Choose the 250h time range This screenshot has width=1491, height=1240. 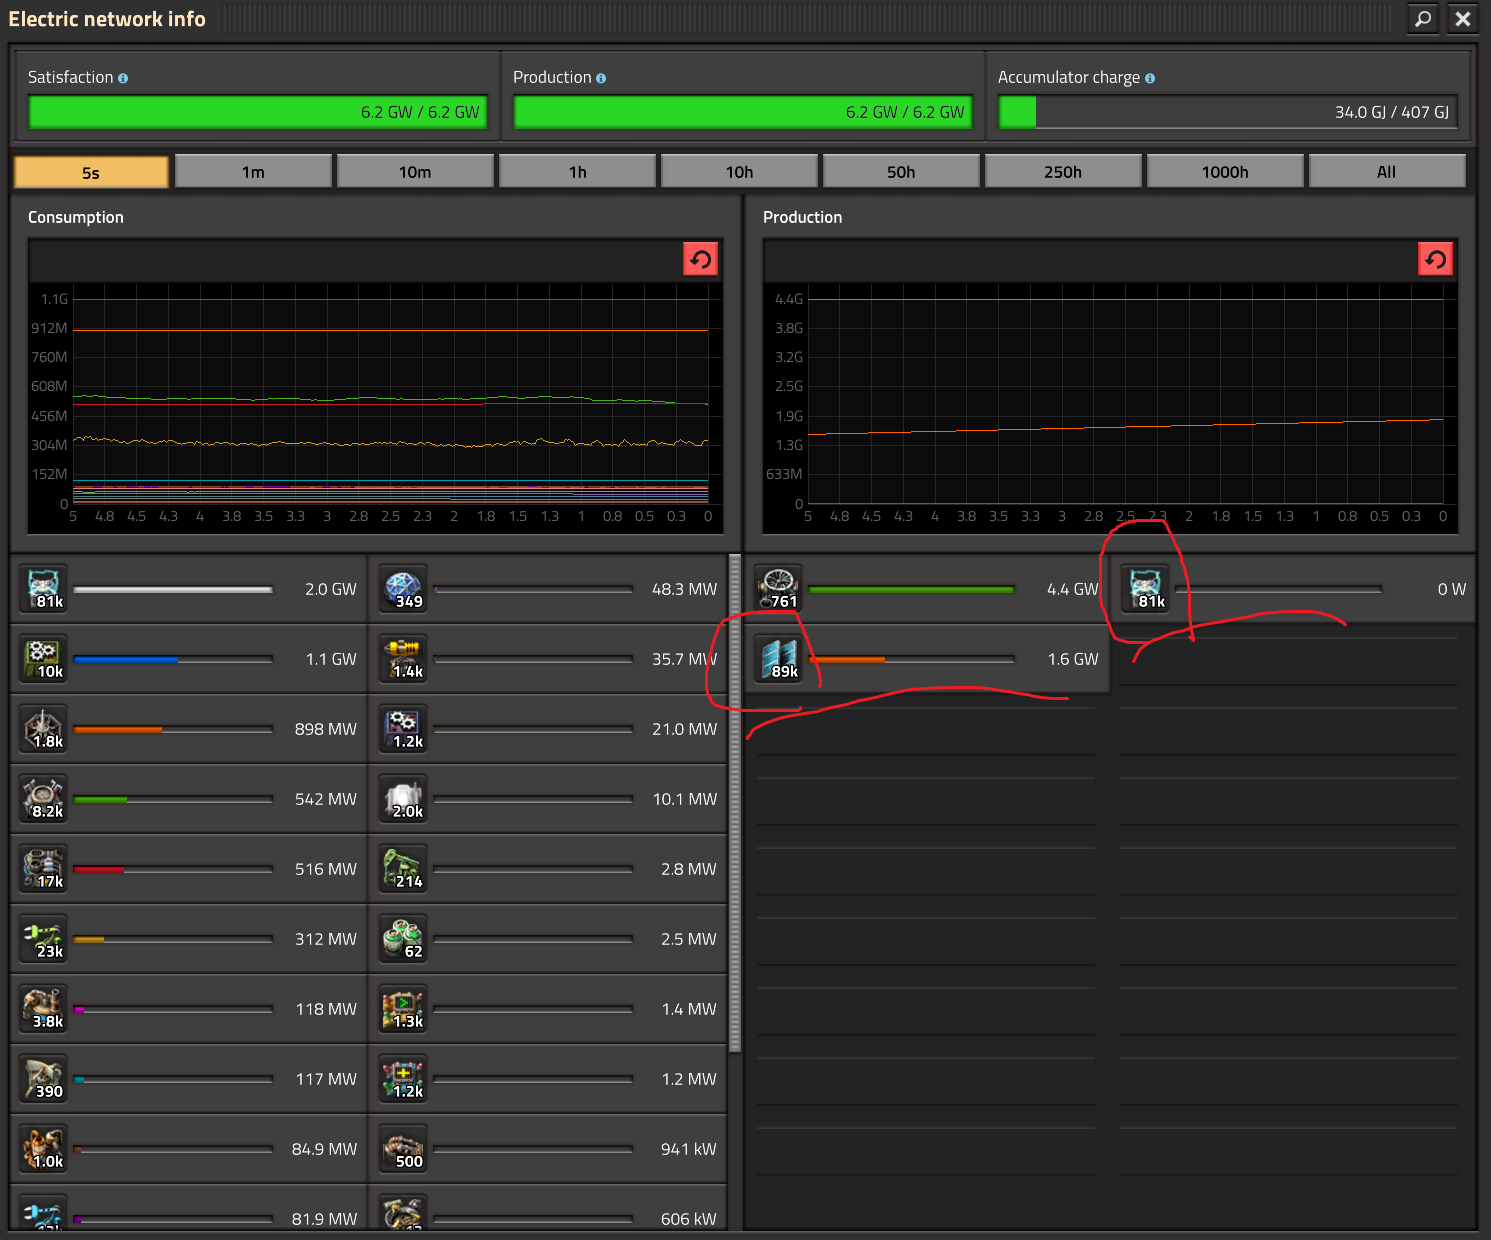point(1063,172)
